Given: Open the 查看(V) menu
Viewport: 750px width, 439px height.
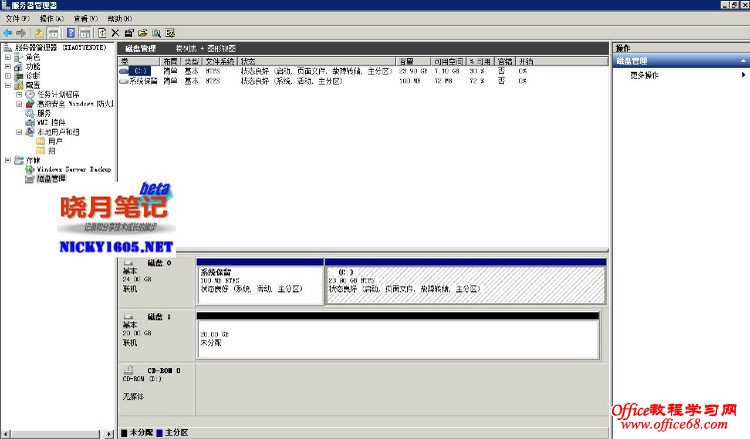Looking at the screenshot, I should (86, 19).
